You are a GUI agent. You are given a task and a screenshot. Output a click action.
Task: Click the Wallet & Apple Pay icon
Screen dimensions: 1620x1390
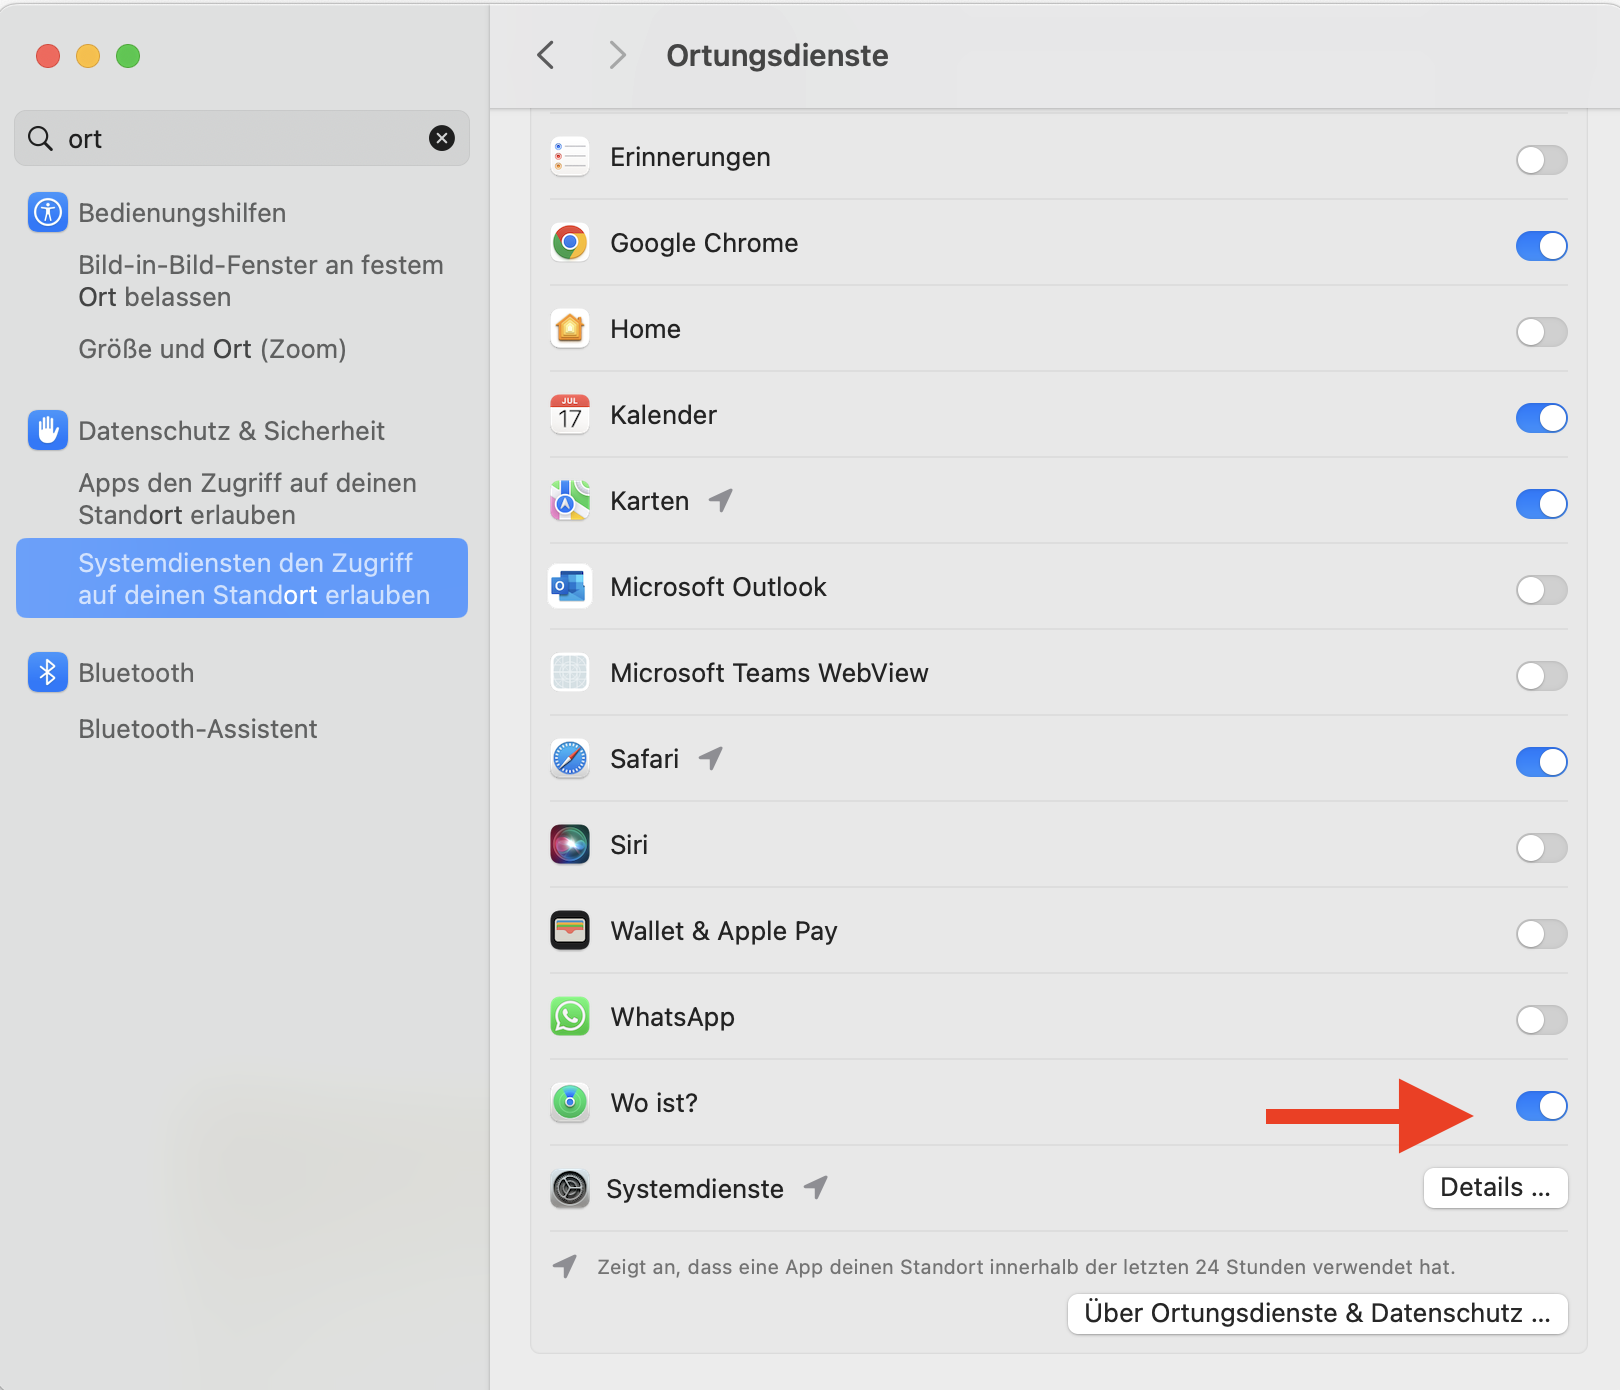pos(570,931)
